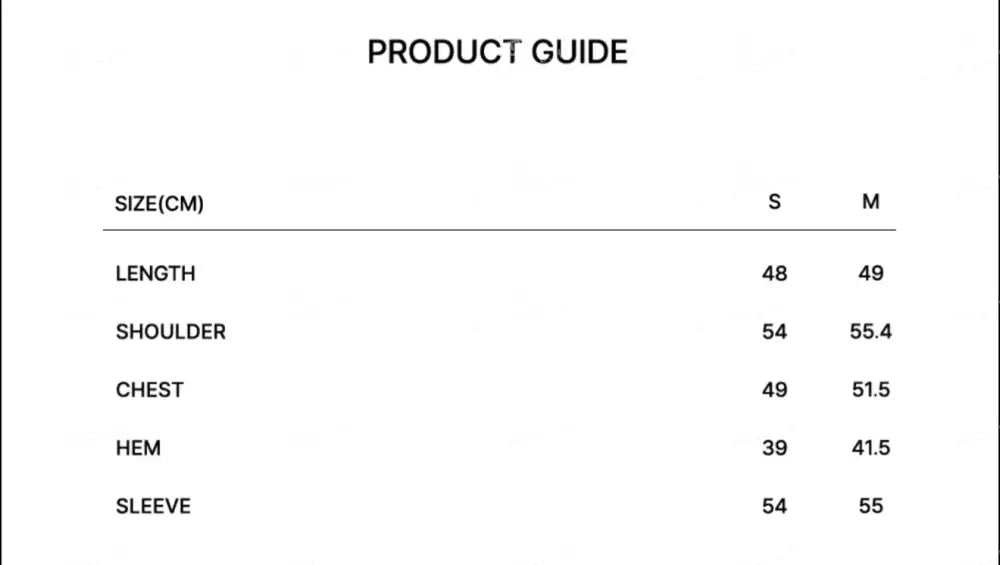The height and width of the screenshot is (565, 1000).
Task: Select the SIZE(CM) column header
Action: coord(160,204)
